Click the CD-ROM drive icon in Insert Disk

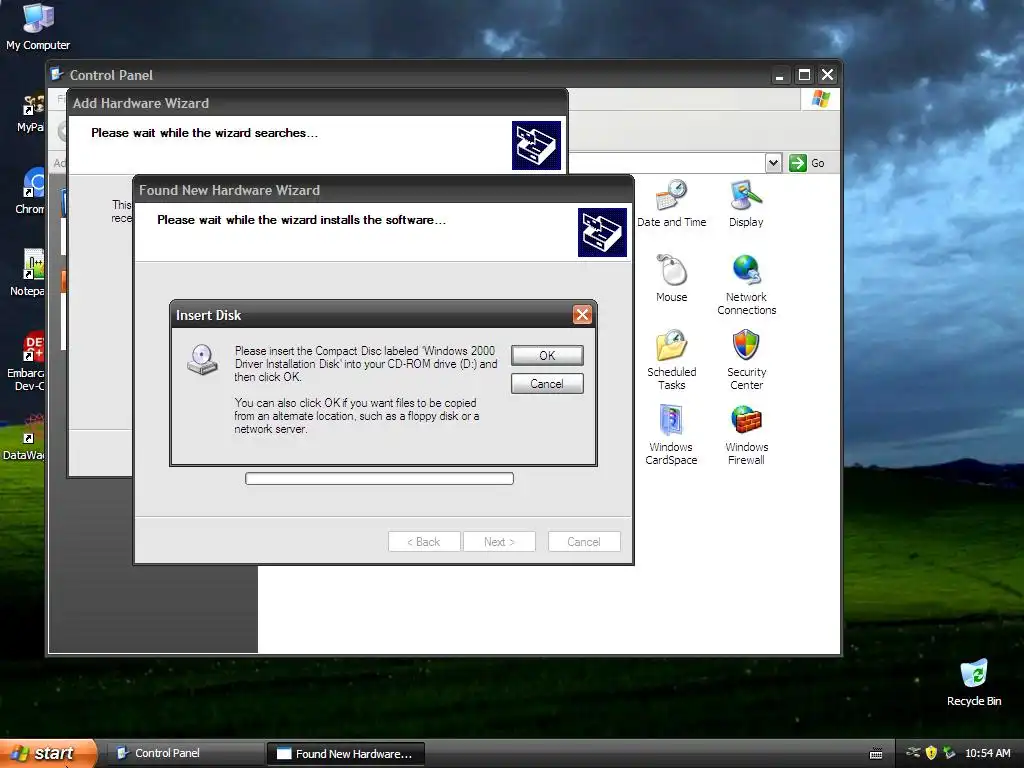202,360
